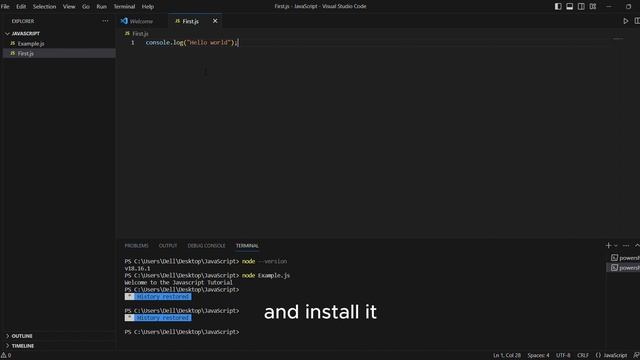The width and height of the screenshot is (640, 360).
Task: Select the first powershell terminal
Action: (x=624, y=258)
